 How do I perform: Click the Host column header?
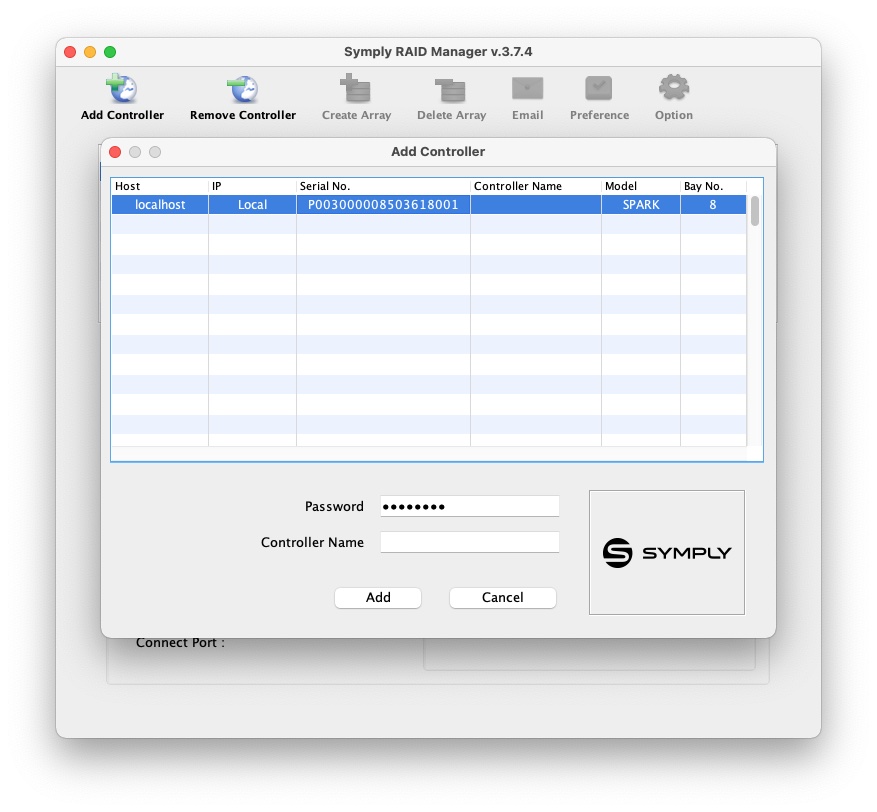tap(159, 186)
